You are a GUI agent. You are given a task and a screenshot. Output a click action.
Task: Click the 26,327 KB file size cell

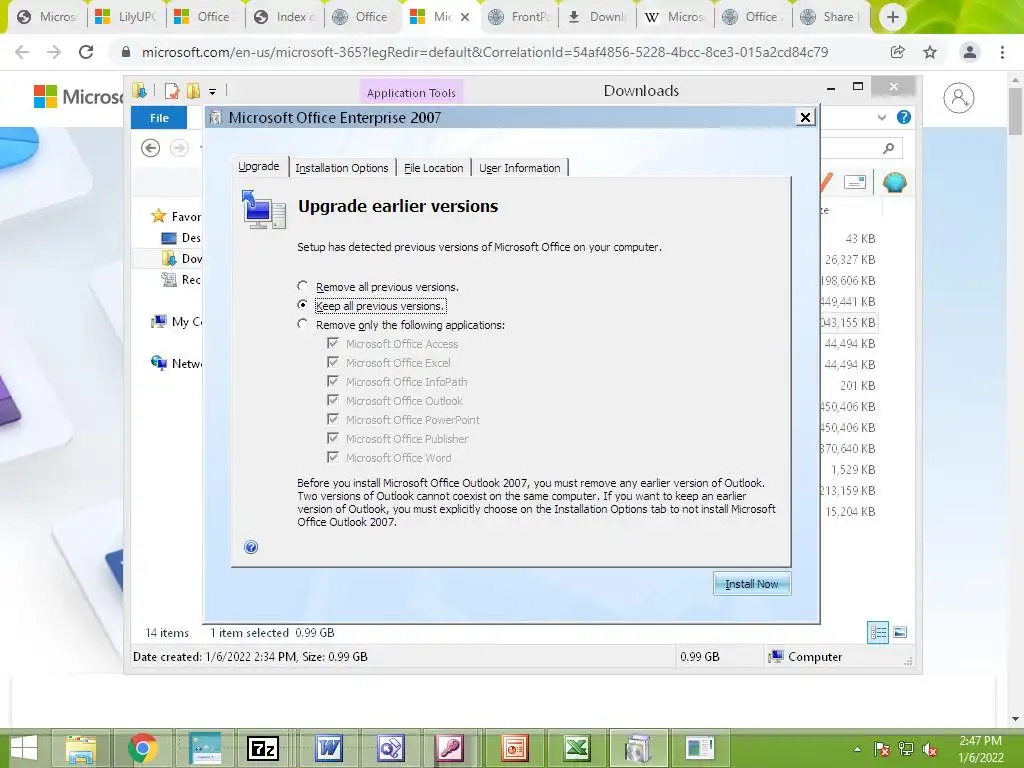point(850,259)
